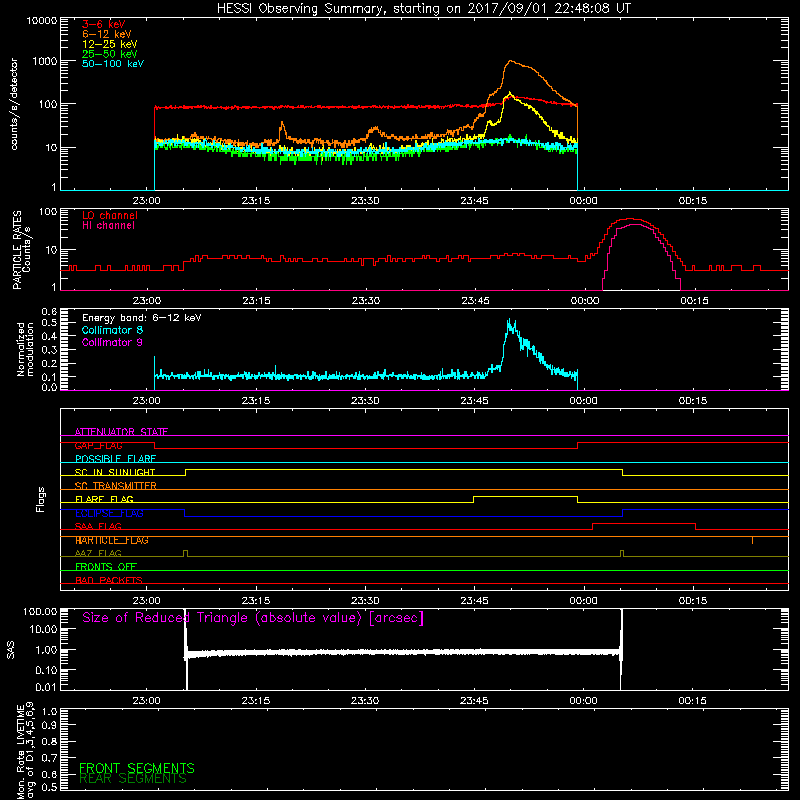Image resolution: width=800 pixels, height=800 pixels.
Task: Click the SAA_FLAG label
Action: [98, 526]
